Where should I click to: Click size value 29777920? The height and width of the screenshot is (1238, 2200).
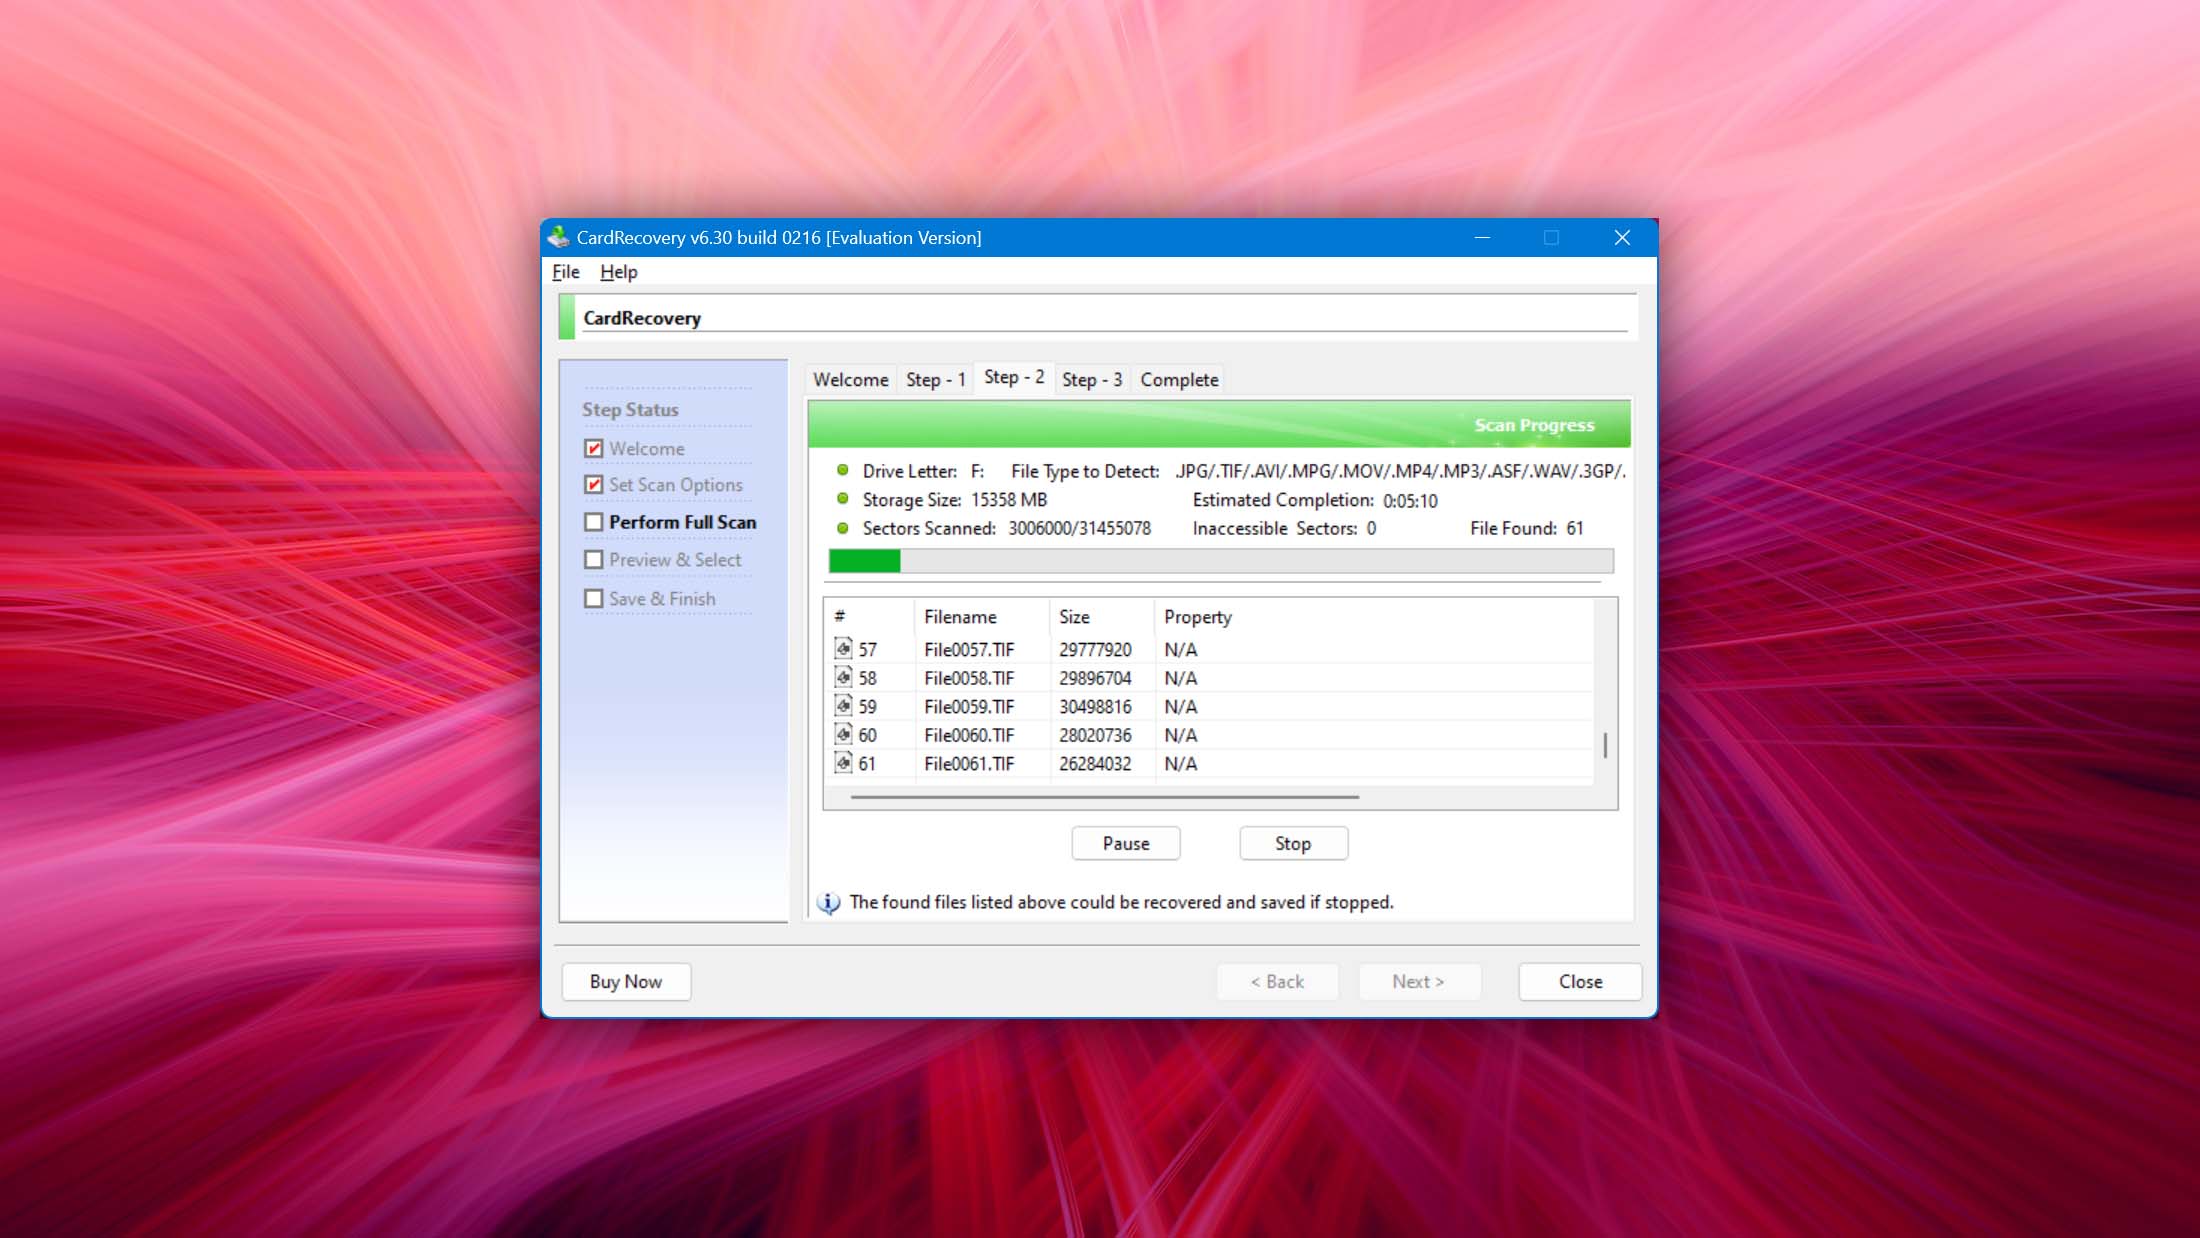[x=1095, y=650]
